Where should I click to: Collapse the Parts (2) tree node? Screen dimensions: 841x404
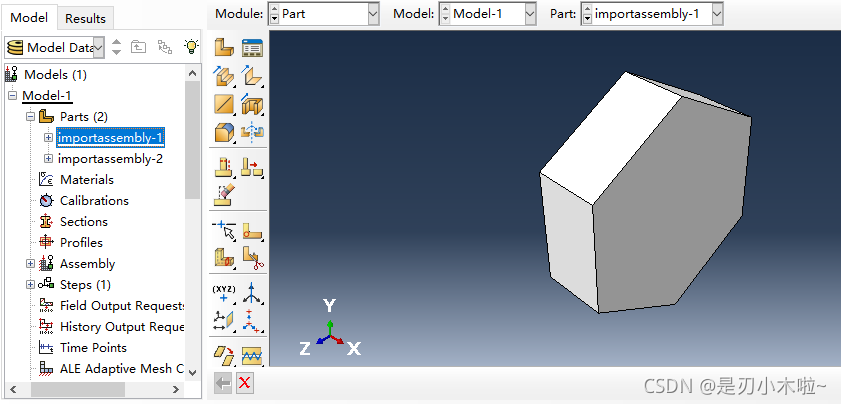tap(30, 117)
